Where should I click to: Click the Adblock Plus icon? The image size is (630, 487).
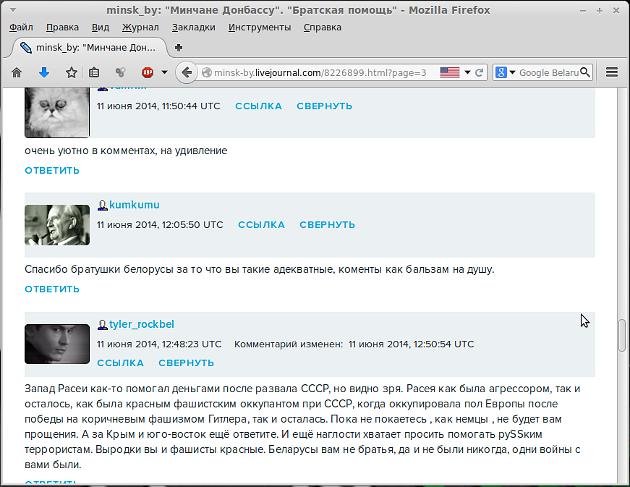148,72
